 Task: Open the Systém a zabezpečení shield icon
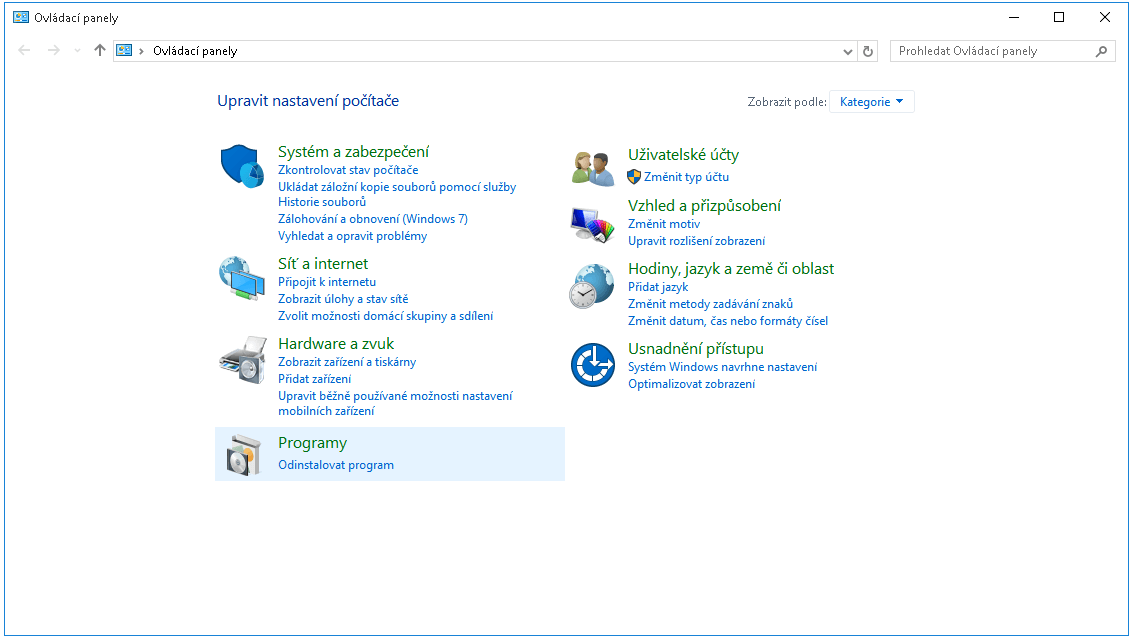click(x=242, y=166)
